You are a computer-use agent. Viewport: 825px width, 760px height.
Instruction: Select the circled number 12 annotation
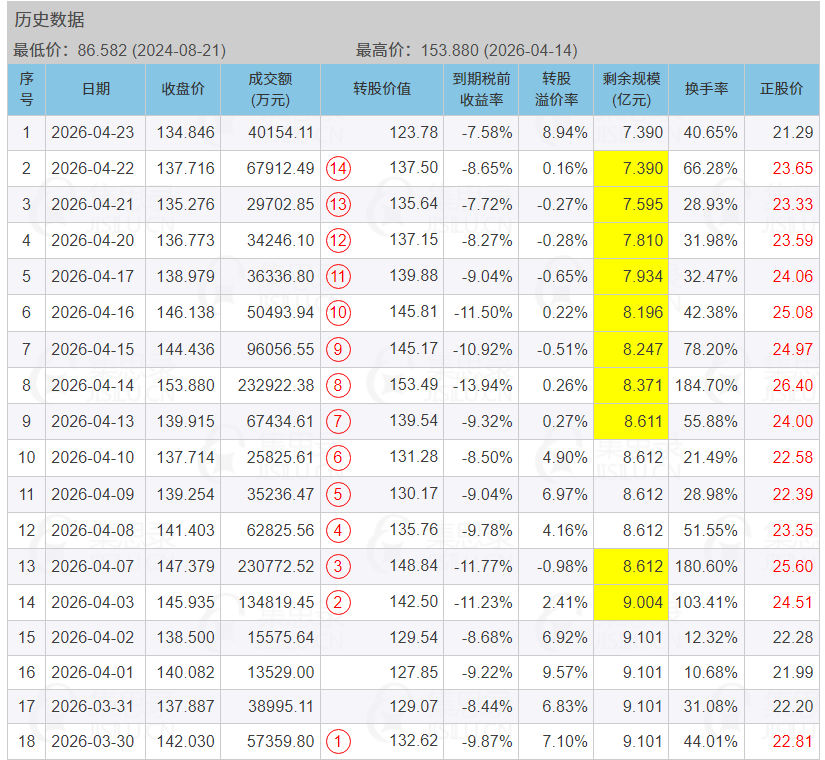point(338,240)
